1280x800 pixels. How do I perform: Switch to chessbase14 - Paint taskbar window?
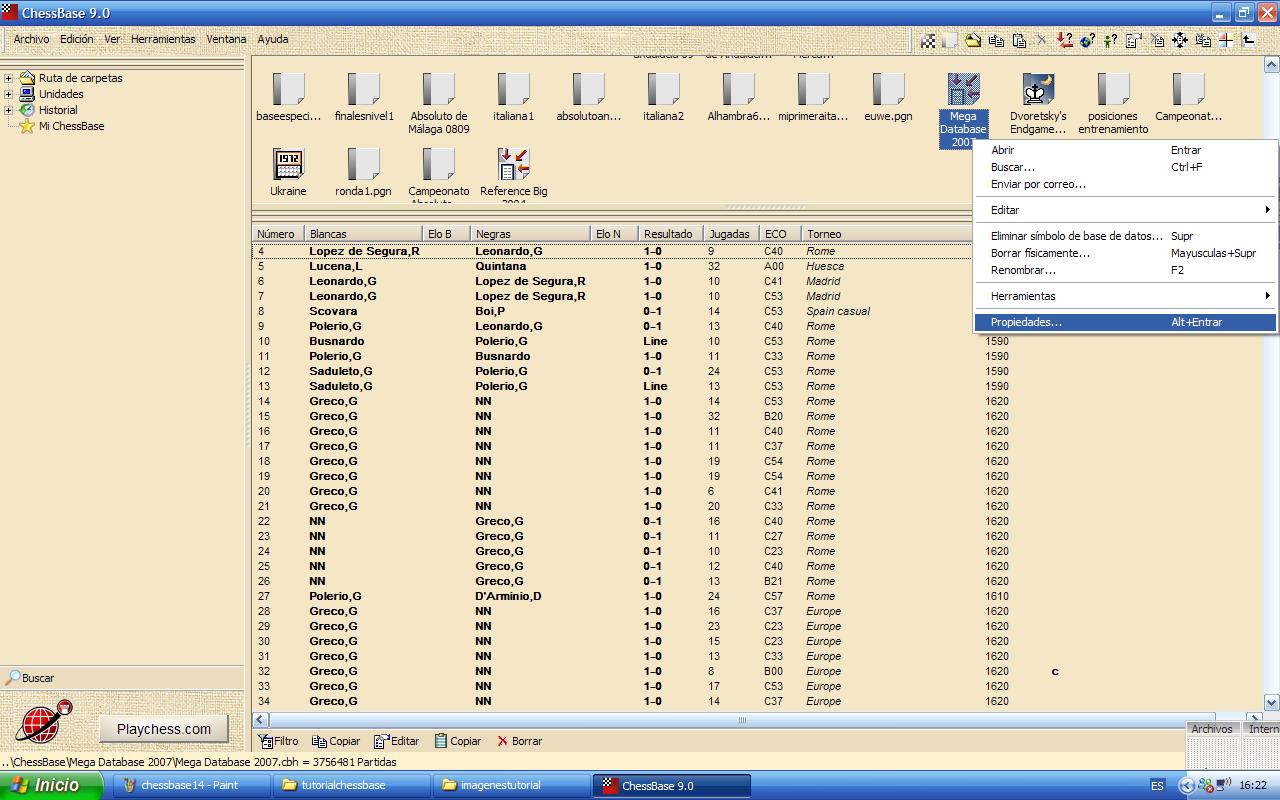coord(189,785)
